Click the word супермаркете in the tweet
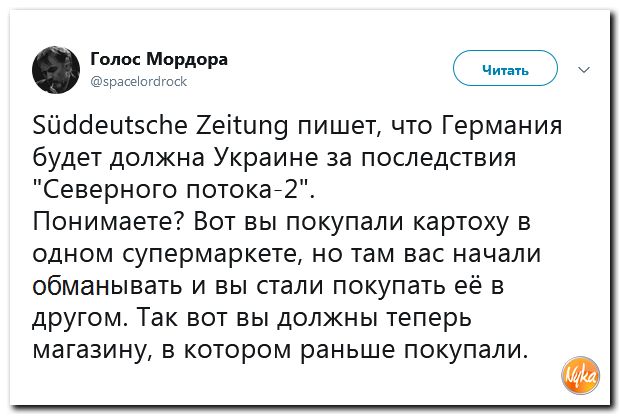This screenshot has width=621, height=416. 211,255
